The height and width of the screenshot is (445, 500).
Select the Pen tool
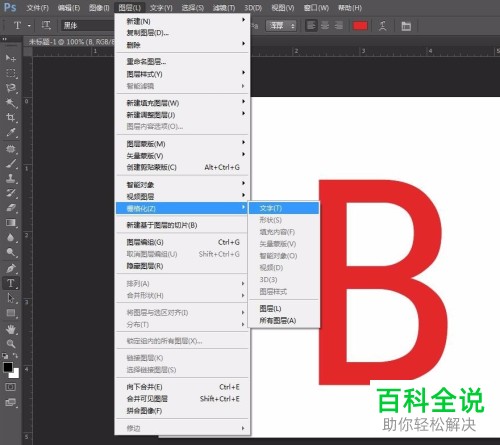point(11,268)
